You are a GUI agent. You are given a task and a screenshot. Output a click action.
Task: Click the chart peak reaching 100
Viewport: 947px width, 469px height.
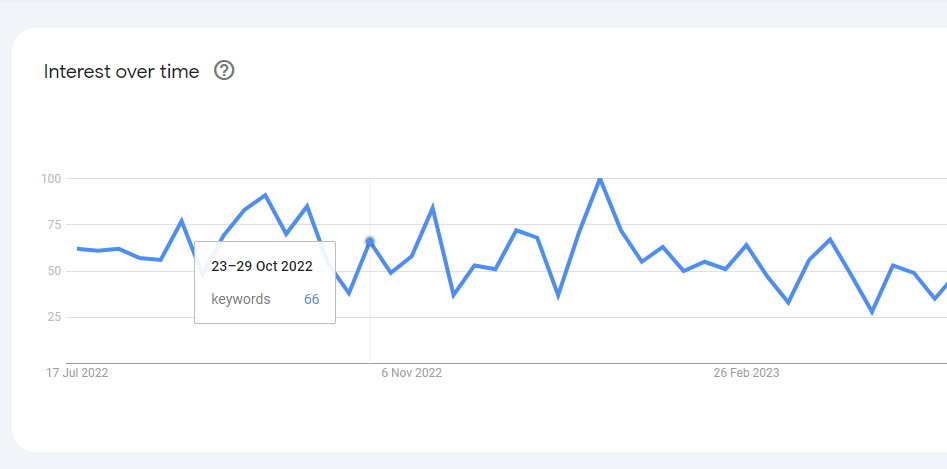pyautogui.click(x=599, y=179)
